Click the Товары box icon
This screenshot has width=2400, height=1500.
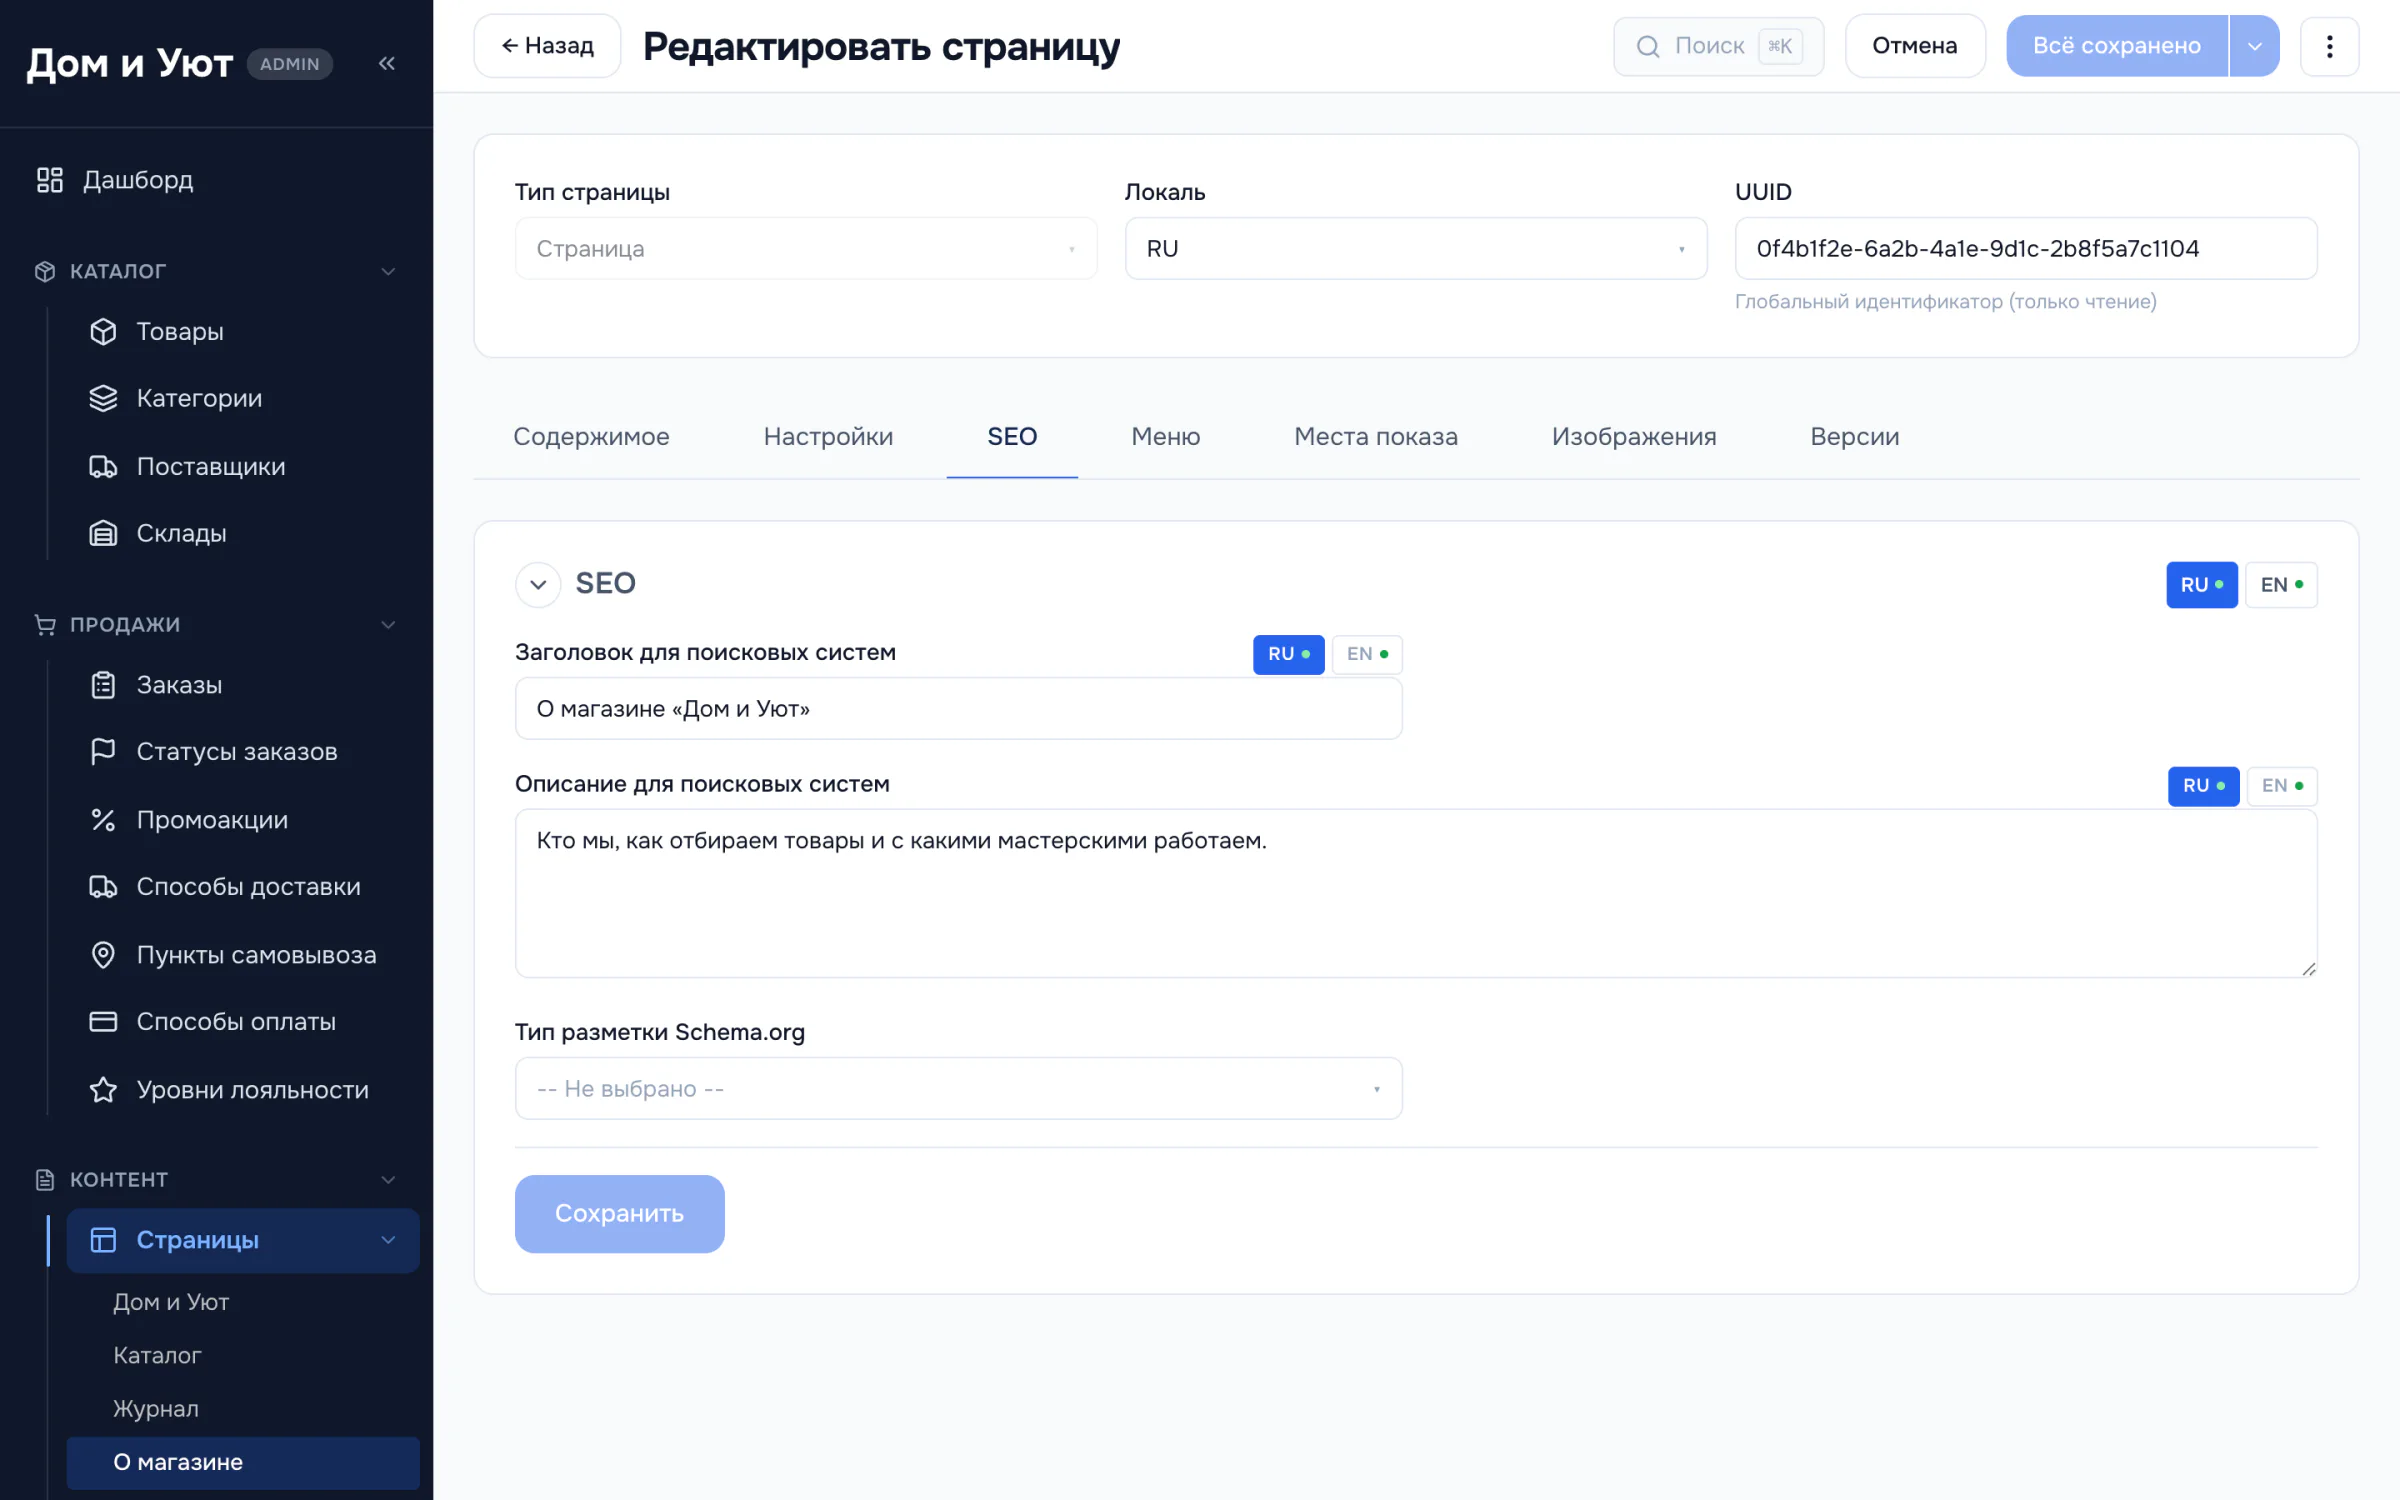[103, 331]
